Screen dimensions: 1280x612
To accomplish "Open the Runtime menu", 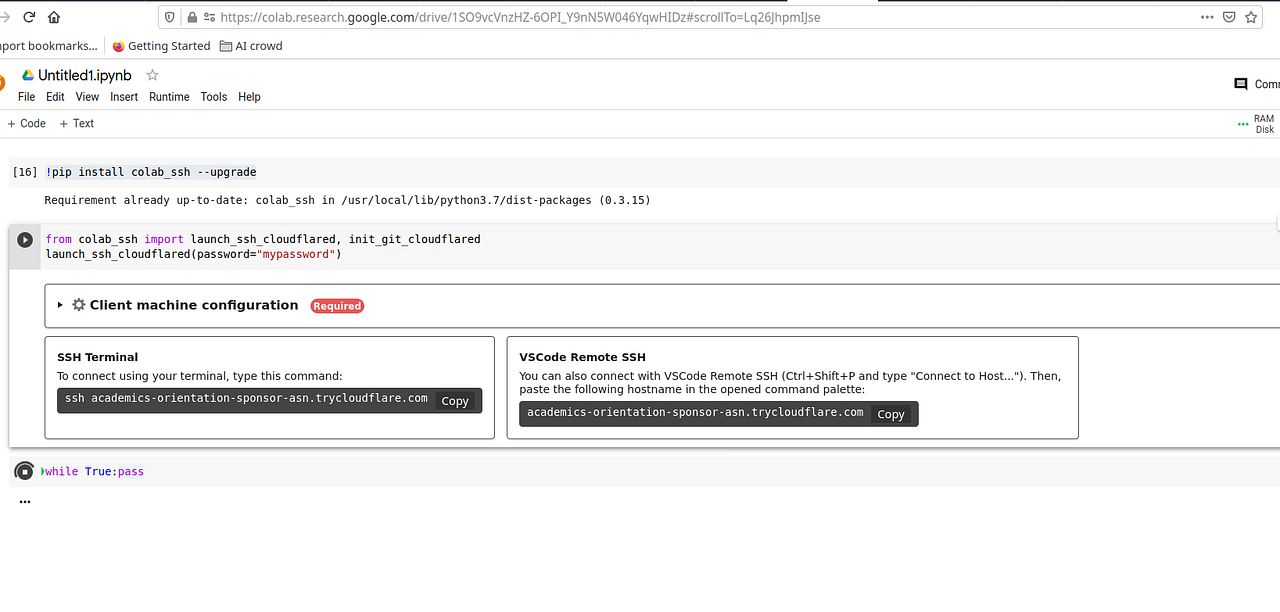I will pos(169,97).
